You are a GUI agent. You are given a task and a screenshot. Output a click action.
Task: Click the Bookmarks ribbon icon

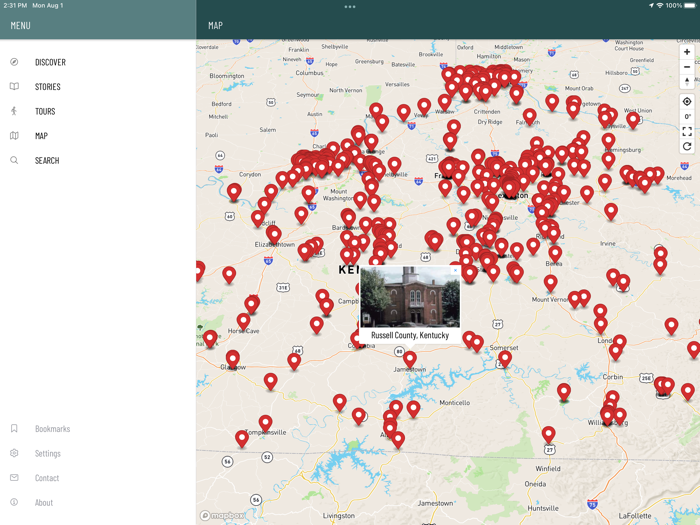[14, 429]
